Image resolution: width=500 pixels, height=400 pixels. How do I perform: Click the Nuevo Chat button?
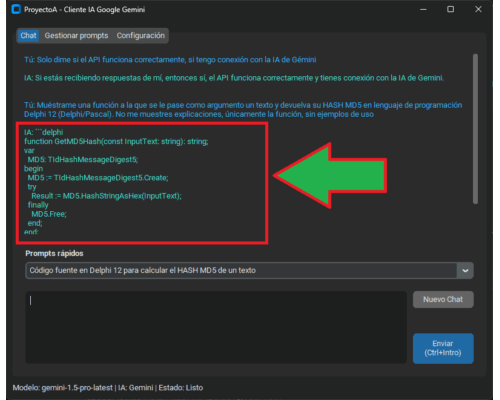(x=443, y=299)
